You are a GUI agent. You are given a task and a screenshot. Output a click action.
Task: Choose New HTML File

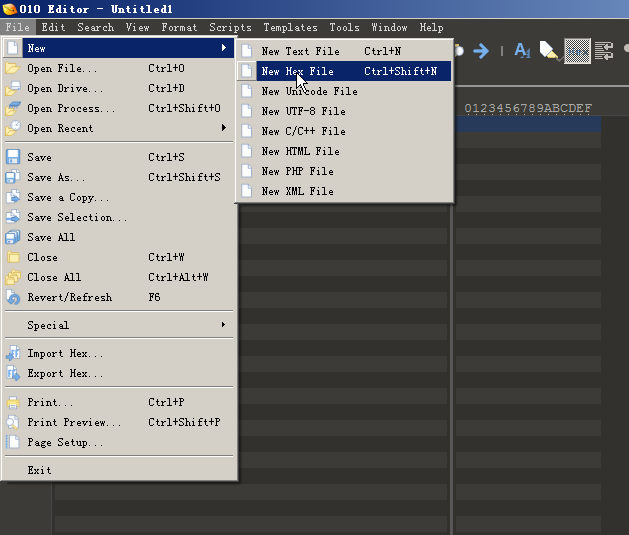[x=345, y=151]
